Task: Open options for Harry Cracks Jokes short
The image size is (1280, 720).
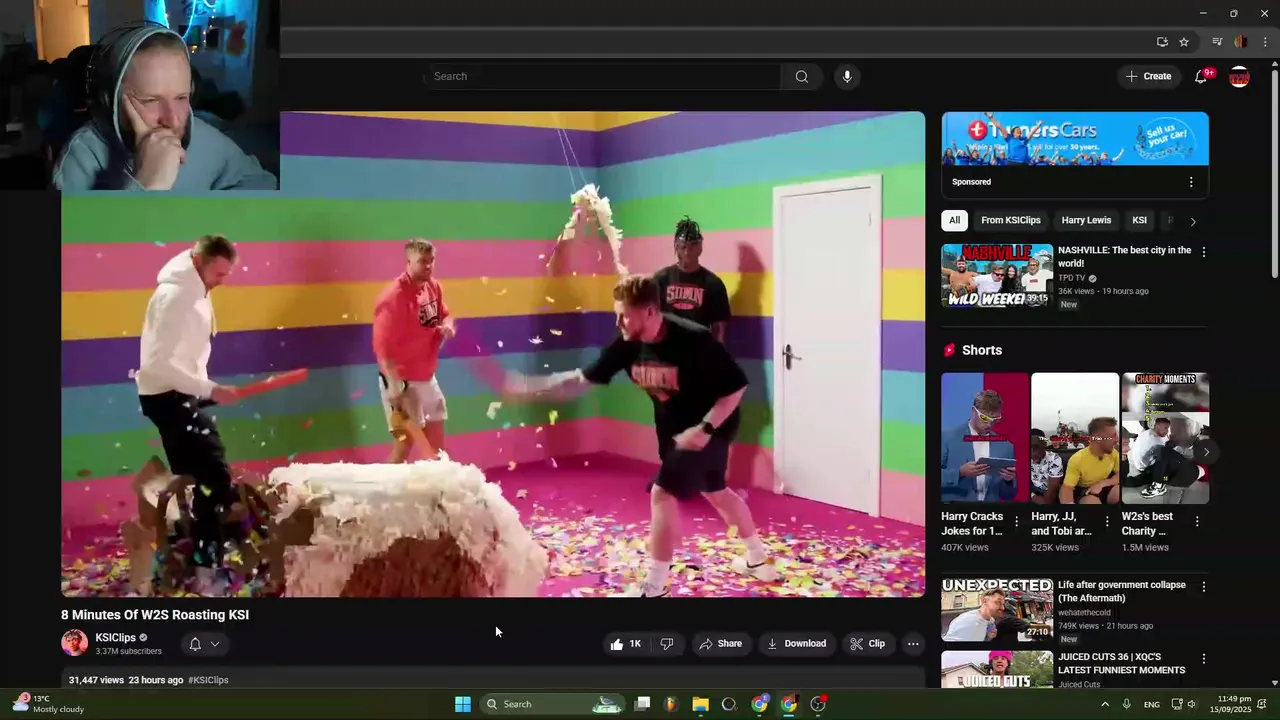Action: (1017, 522)
